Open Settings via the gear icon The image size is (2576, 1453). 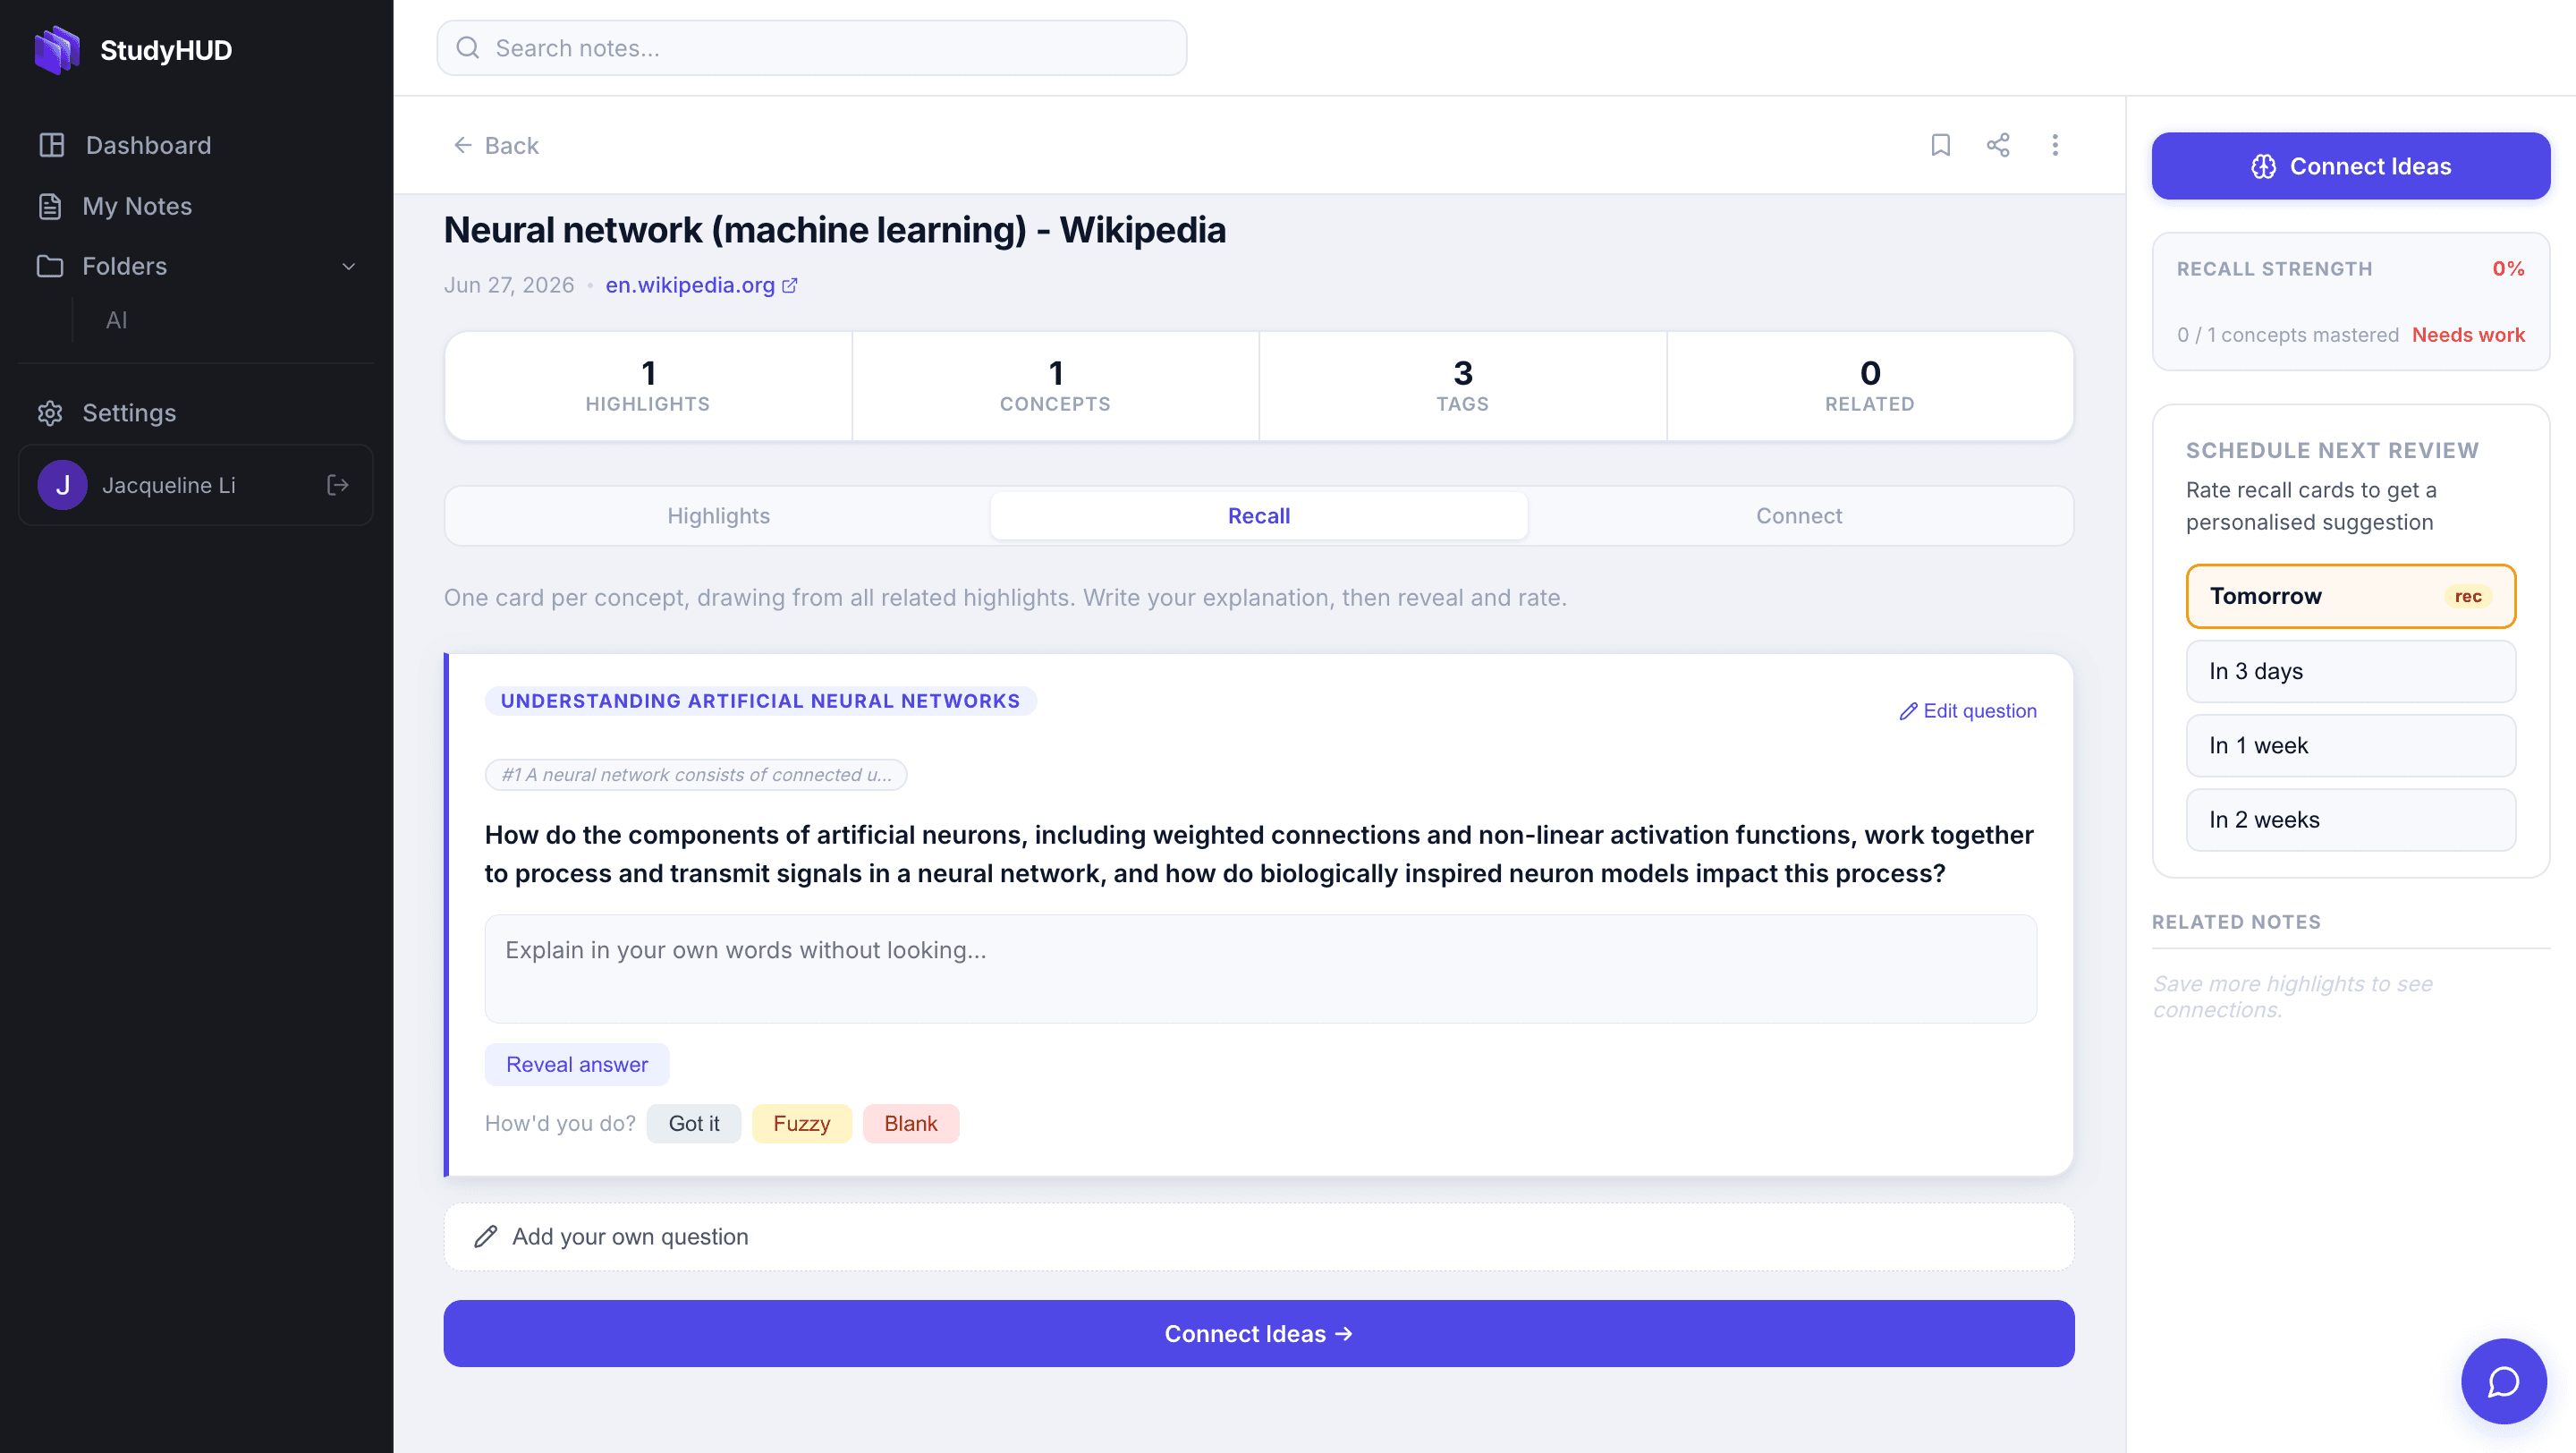pos(50,413)
